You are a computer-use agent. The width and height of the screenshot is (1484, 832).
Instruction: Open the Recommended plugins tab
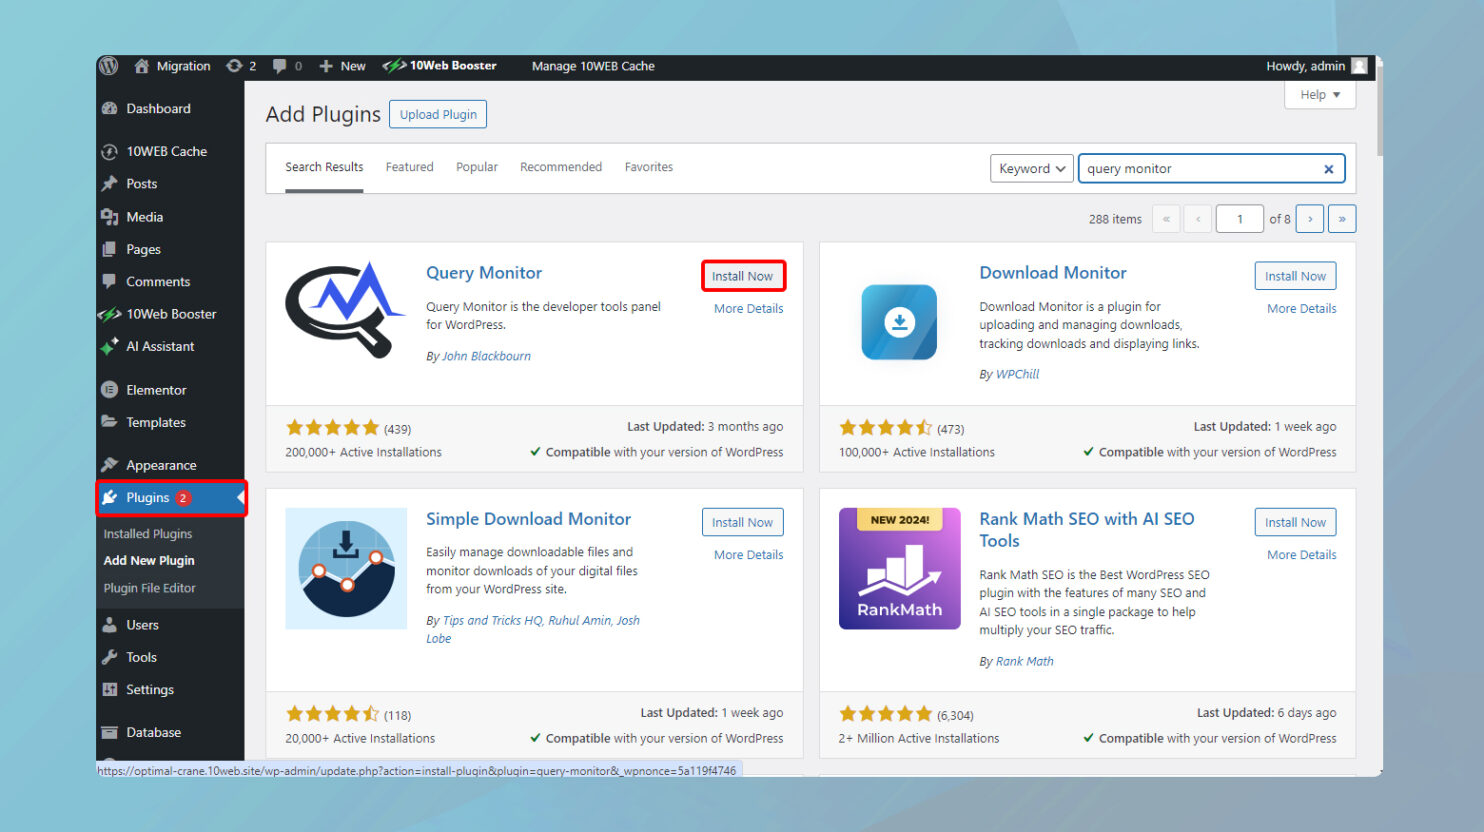(560, 167)
